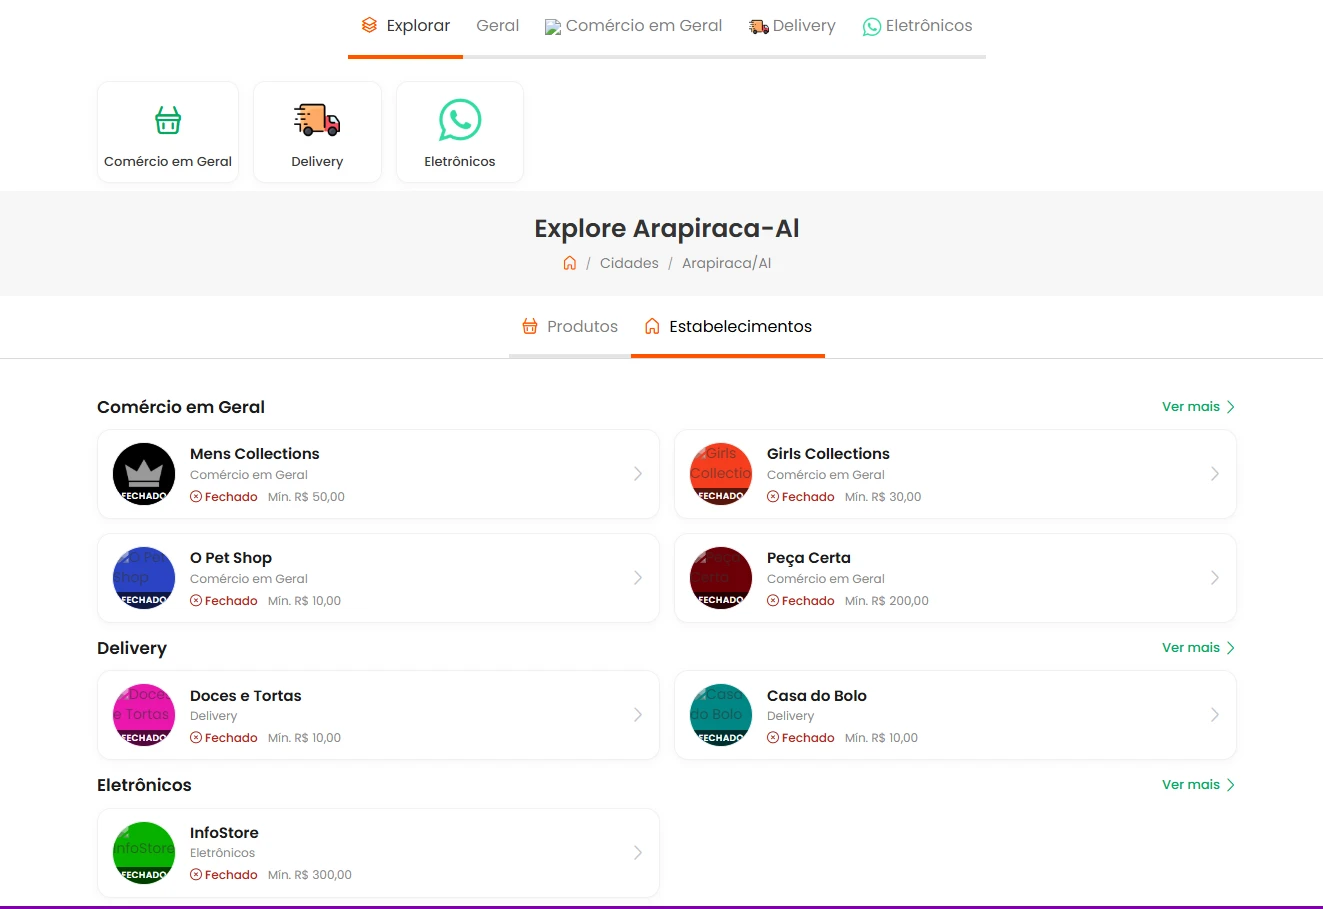Switch to the Produtos tab

pyautogui.click(x=570, y=327)
